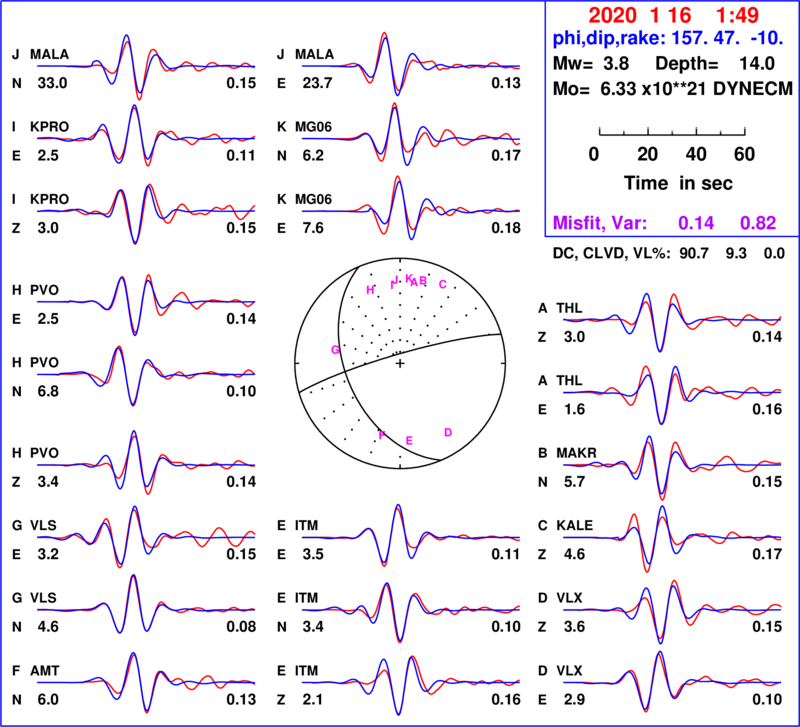
Task: Click the VLX E amplitude value 2.9
Action: pos(574,699)
